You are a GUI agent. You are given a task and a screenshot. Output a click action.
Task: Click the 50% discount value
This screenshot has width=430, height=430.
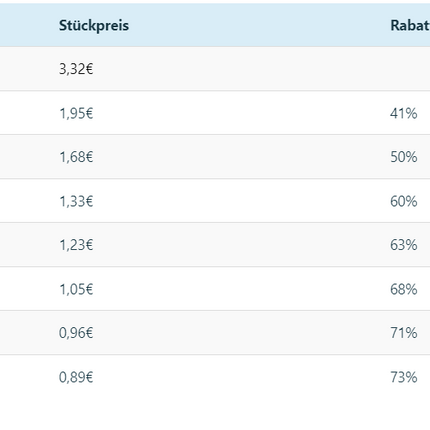pyautogui.click(x=403, y=157)
